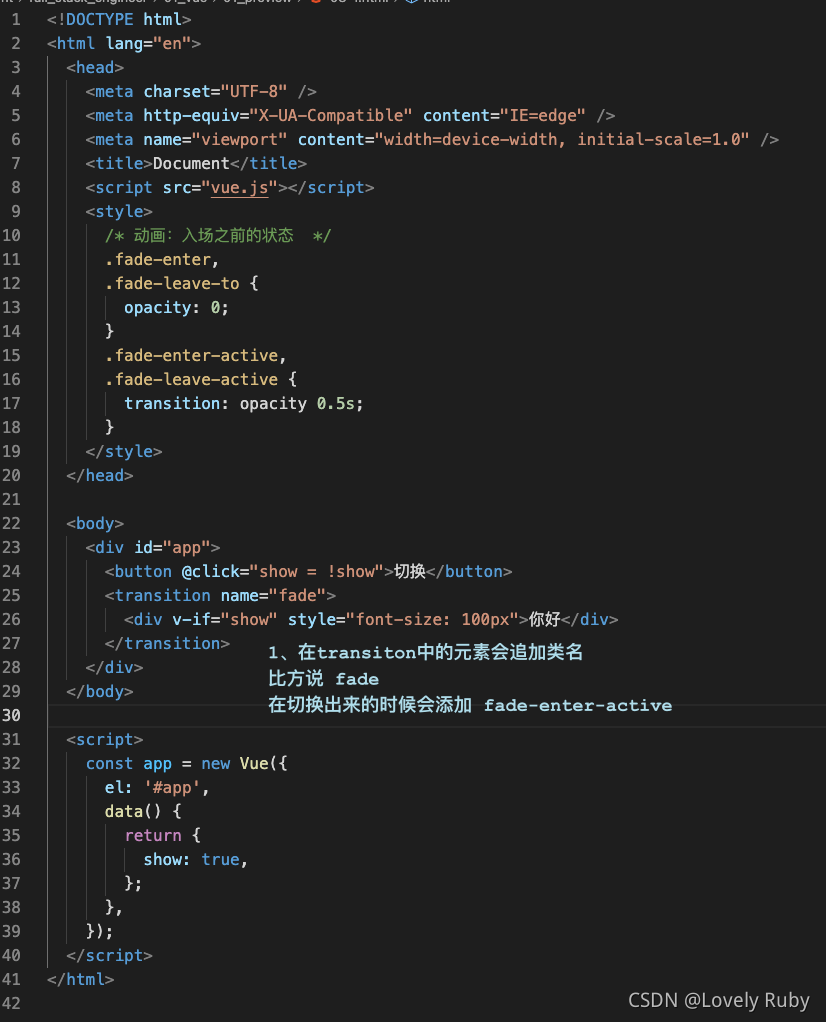Click the .fade-leave-active selector
Image resolution: width=826 pixels, height=1022 pixels.
(x=192, y=379)
